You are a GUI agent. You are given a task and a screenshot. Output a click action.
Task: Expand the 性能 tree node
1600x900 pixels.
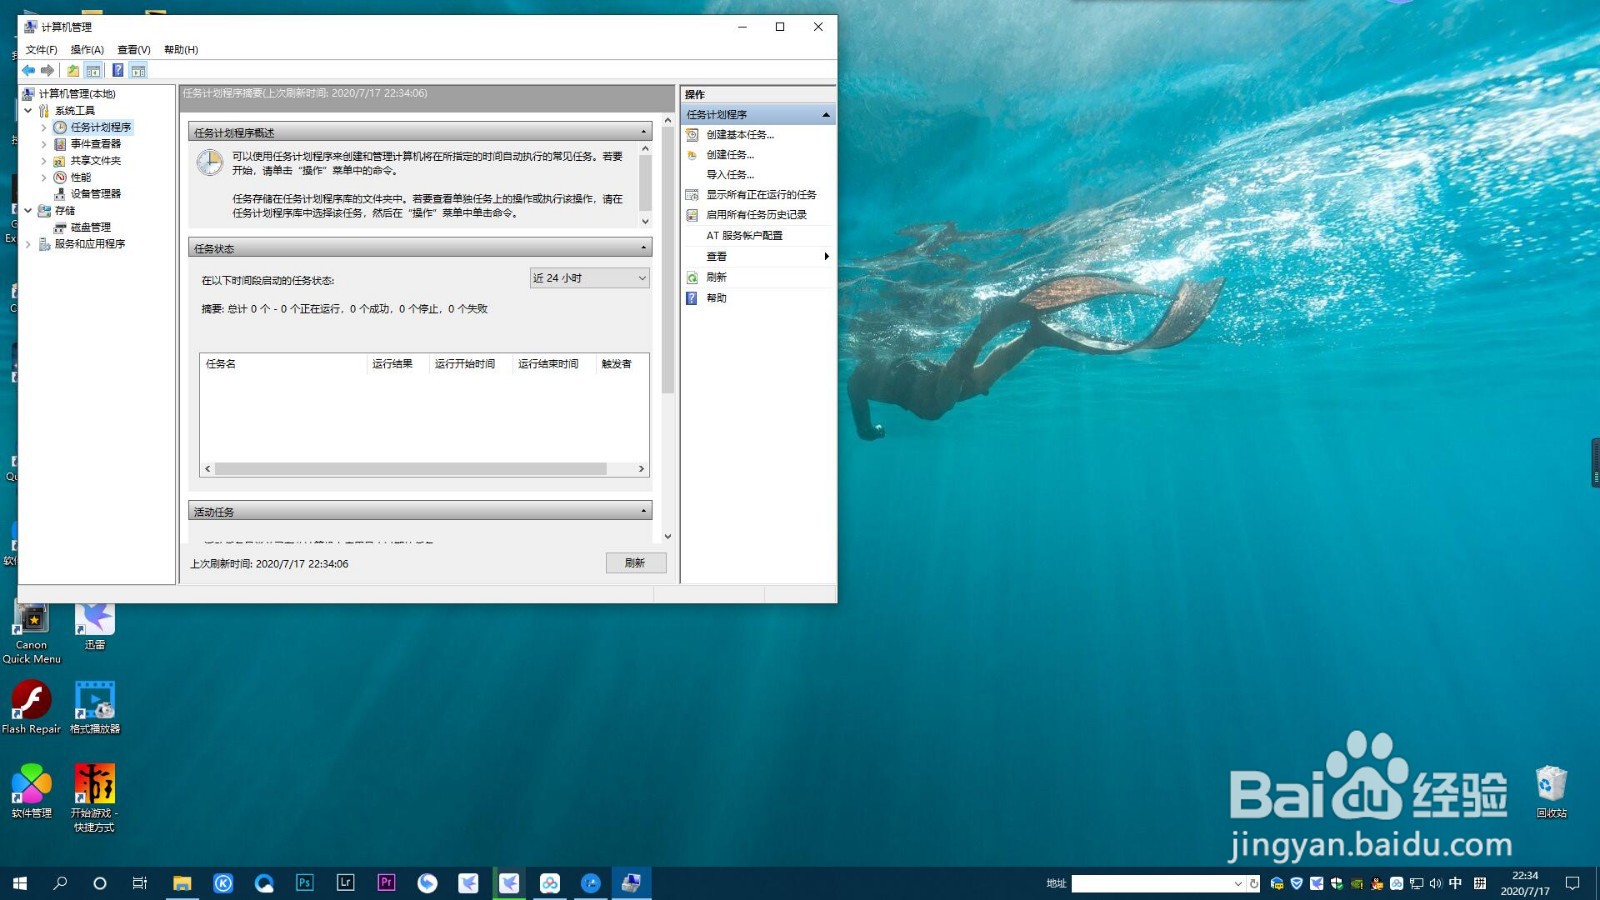44,177
